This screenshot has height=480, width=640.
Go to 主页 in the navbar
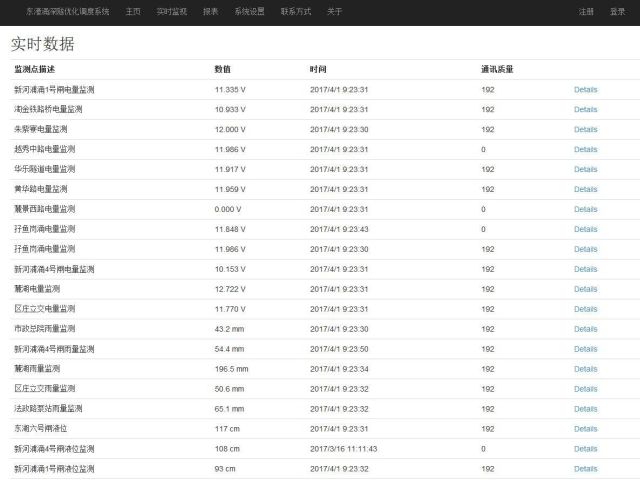point(133,12)
